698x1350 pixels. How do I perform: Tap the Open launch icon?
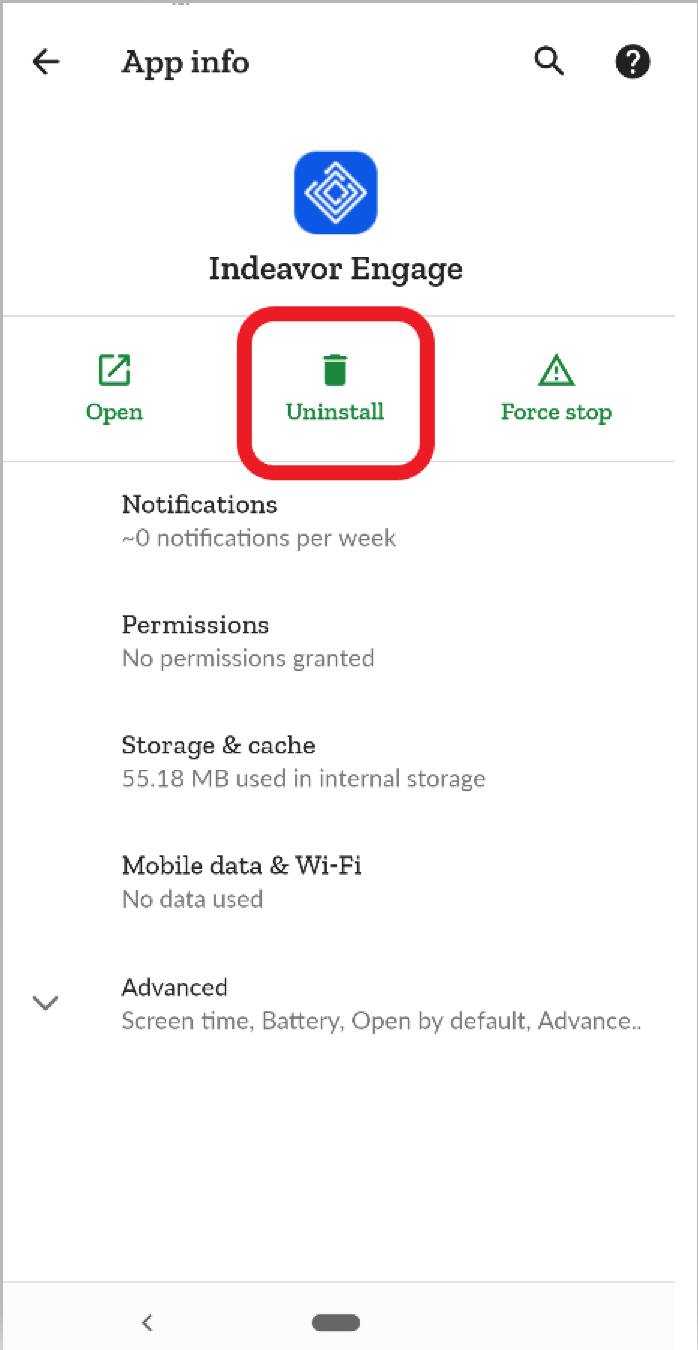[x=114, y=369]
